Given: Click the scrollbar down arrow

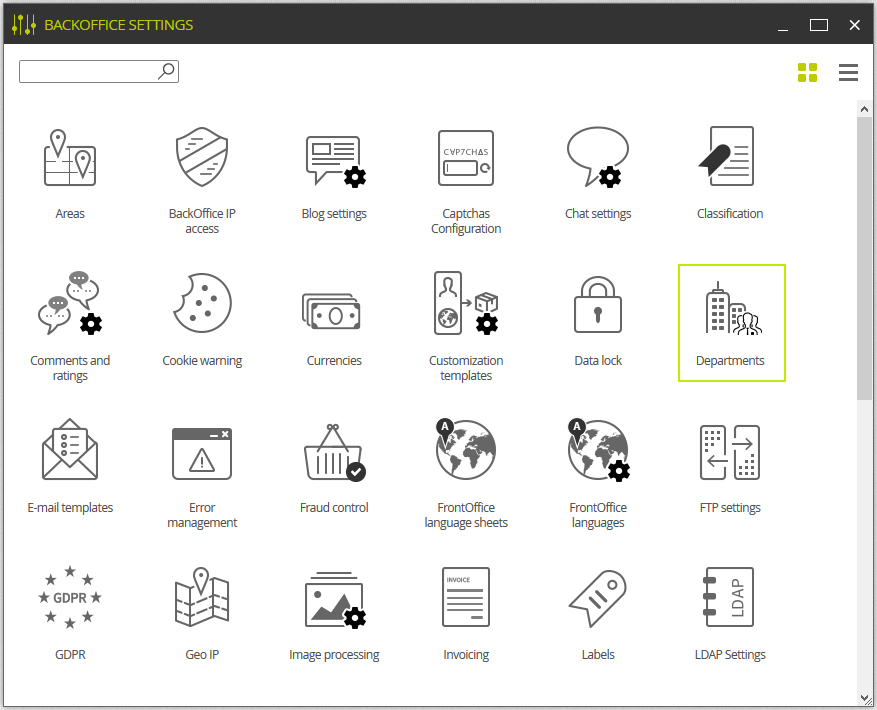Looking at the screenshot, I should tap(864, 698).
